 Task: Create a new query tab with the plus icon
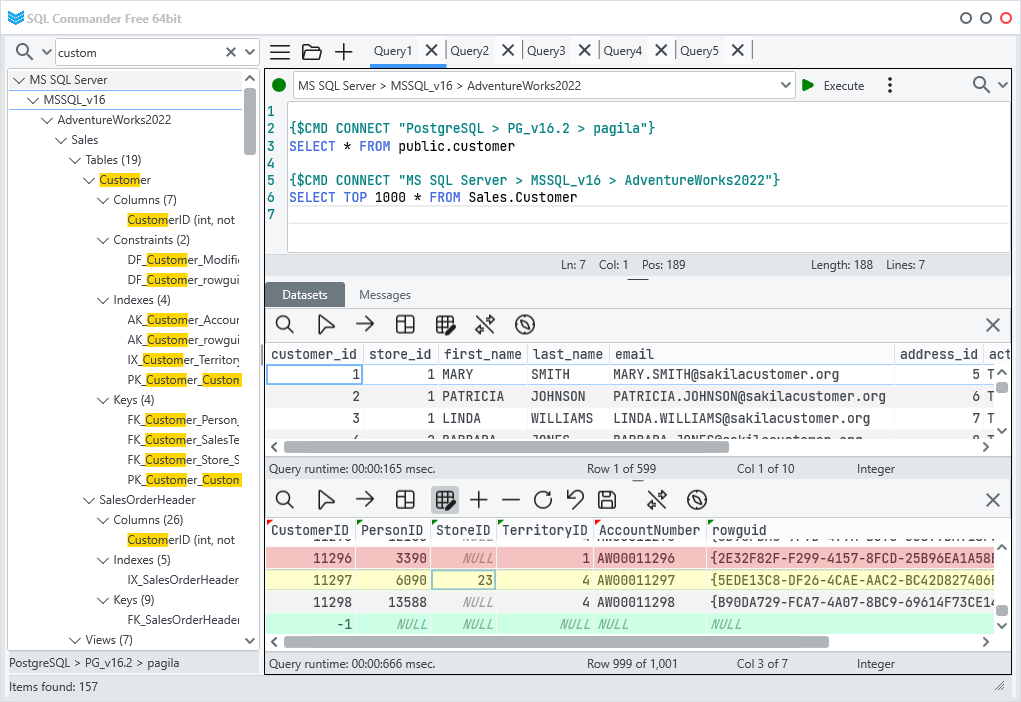tap(343, 51)
